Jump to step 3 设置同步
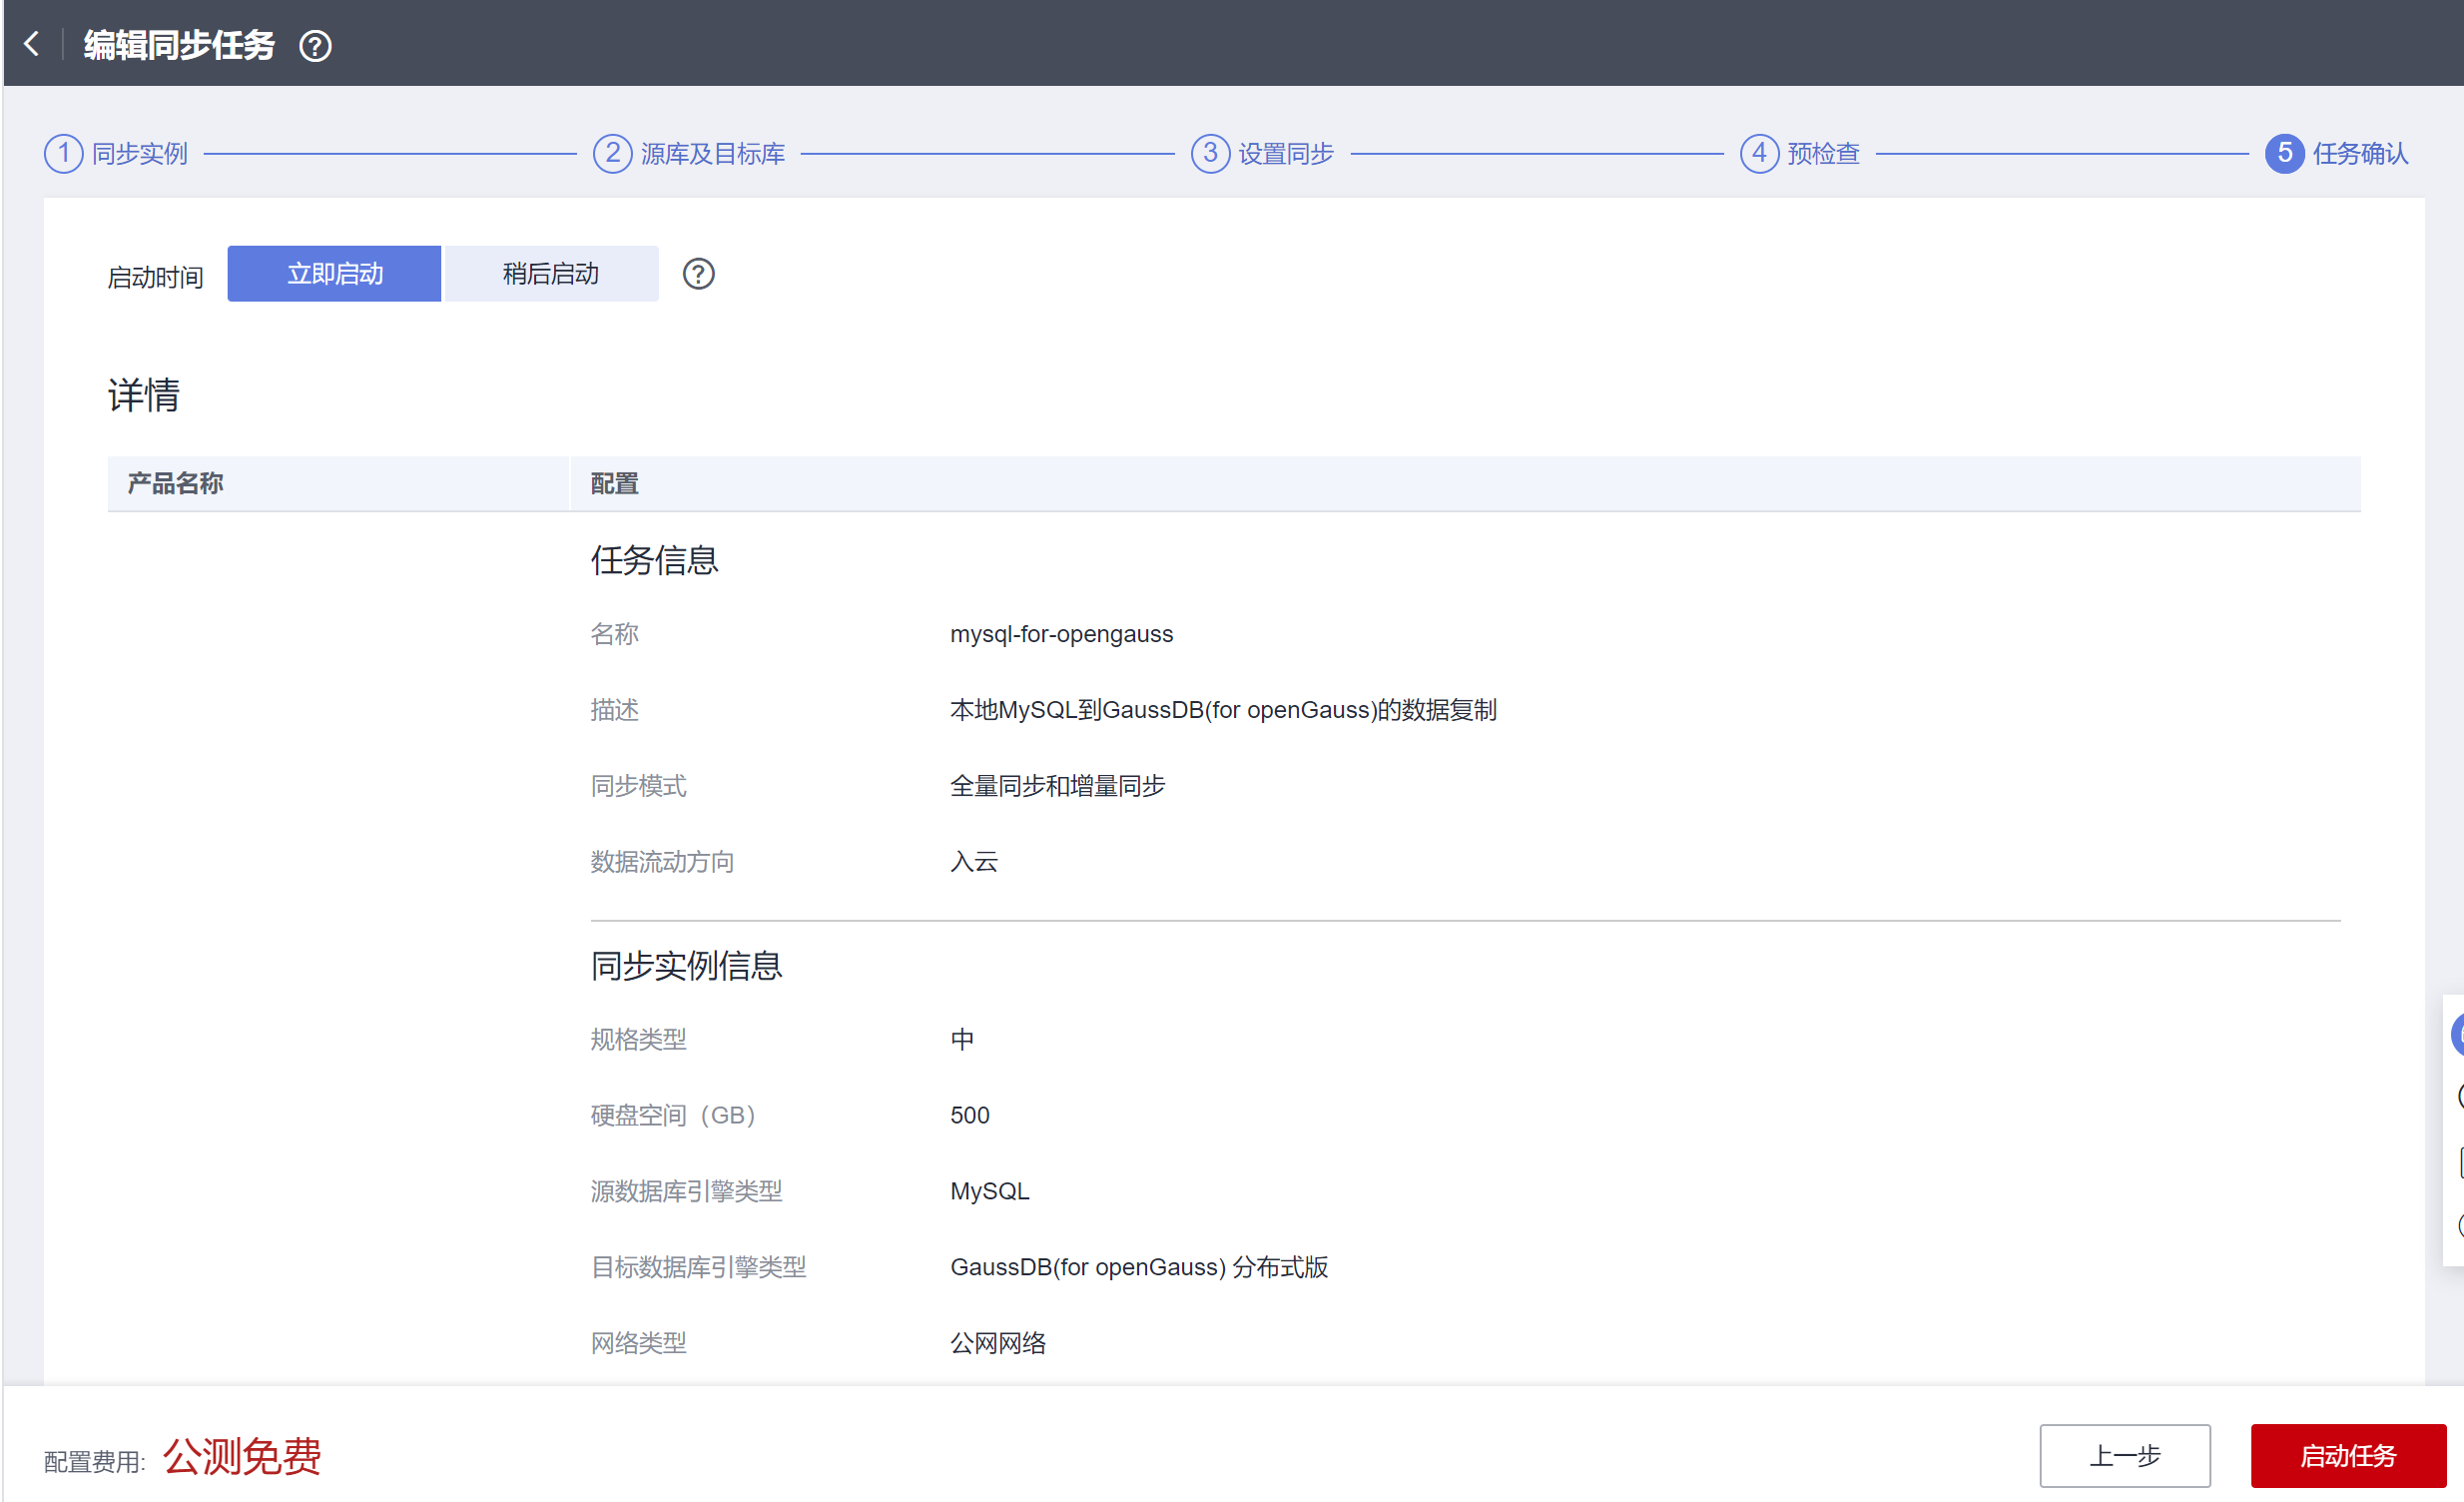2464x1502 pixels. tap(1263, 154)
